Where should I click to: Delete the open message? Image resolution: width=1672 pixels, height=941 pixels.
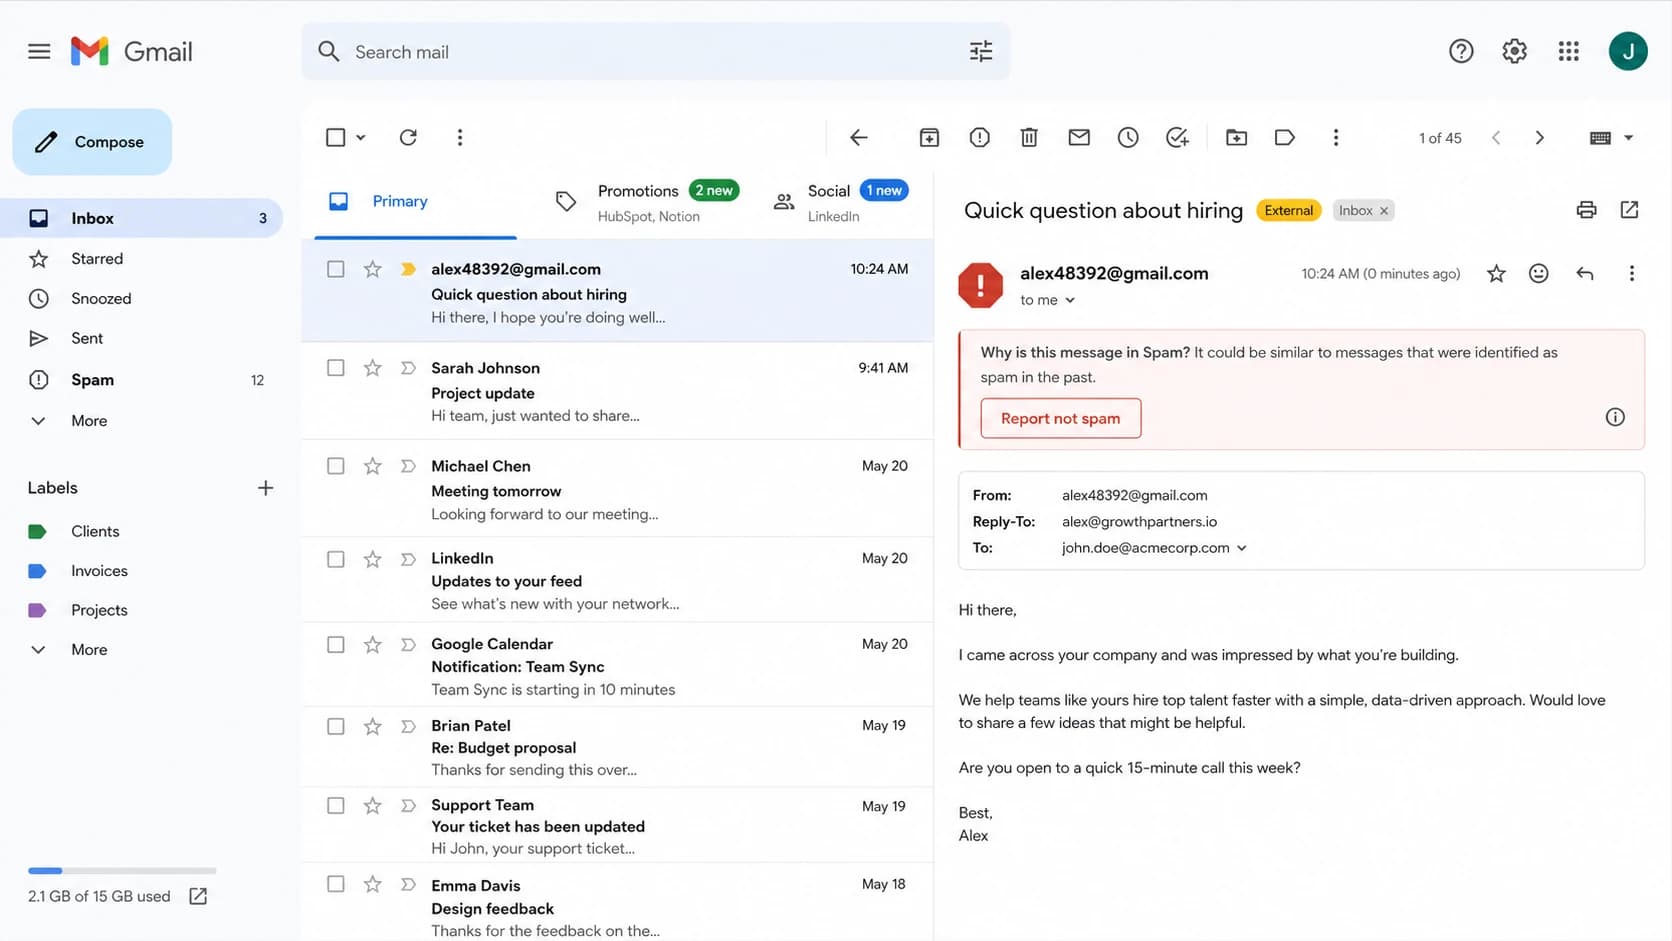coord(1029,137)
